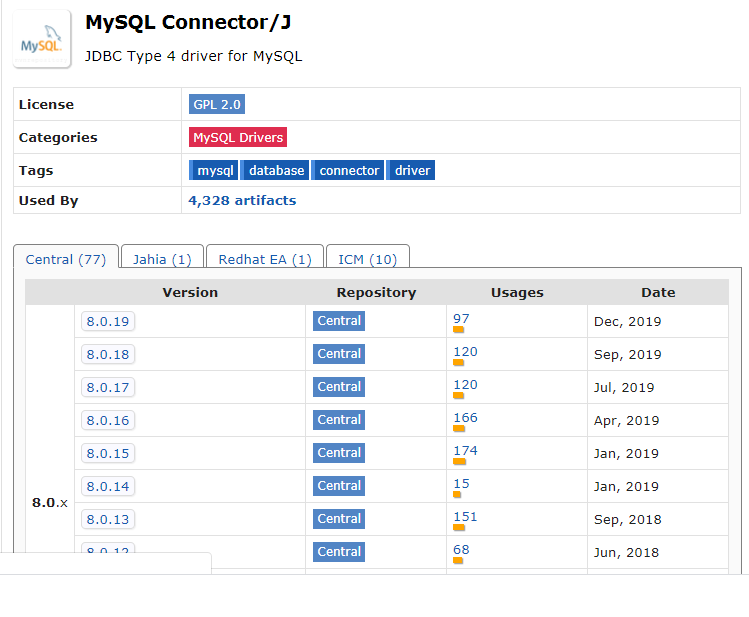Click the Date column header
This screenshot has height=617, width=749.
click(658, 292)
